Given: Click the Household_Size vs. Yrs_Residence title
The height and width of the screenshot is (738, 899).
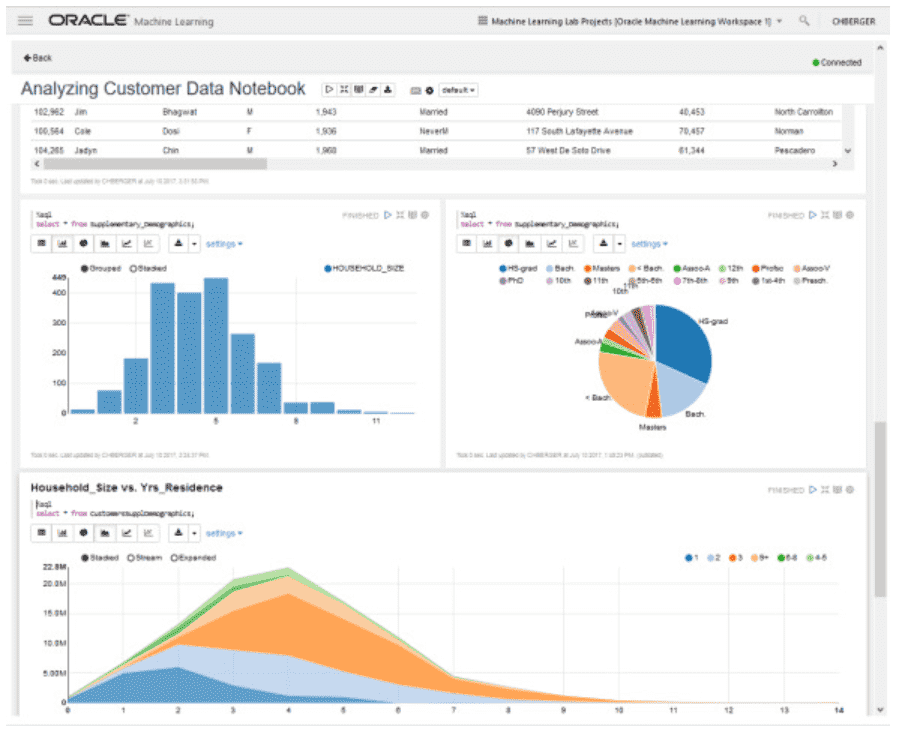Looking at the screenshot, I should click(x=127, y=487).
